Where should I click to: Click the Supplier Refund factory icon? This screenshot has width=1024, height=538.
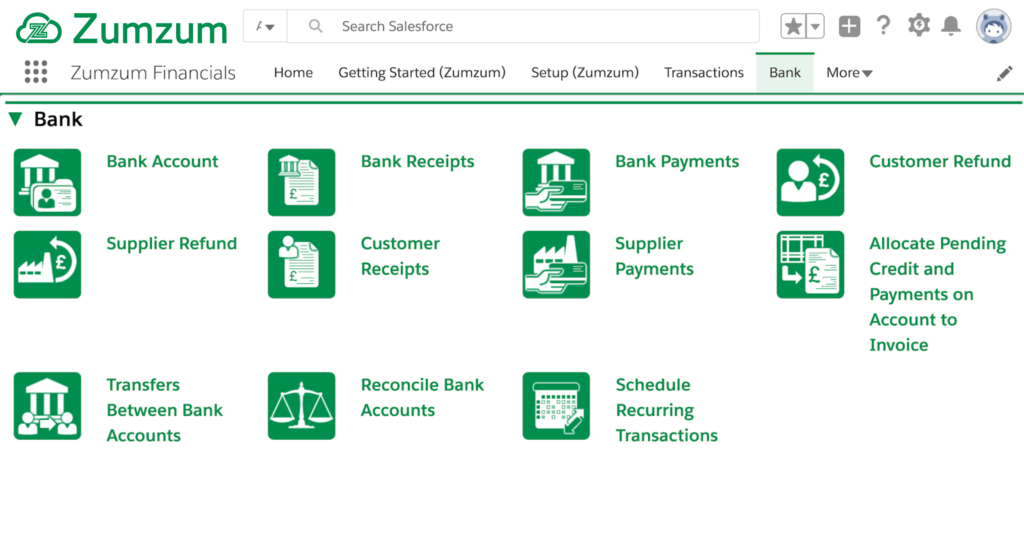click(48, 264)
